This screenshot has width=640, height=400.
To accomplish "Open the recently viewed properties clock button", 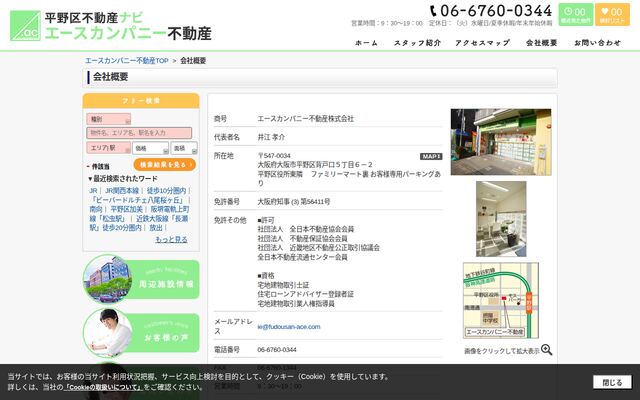I will [576, 14].
